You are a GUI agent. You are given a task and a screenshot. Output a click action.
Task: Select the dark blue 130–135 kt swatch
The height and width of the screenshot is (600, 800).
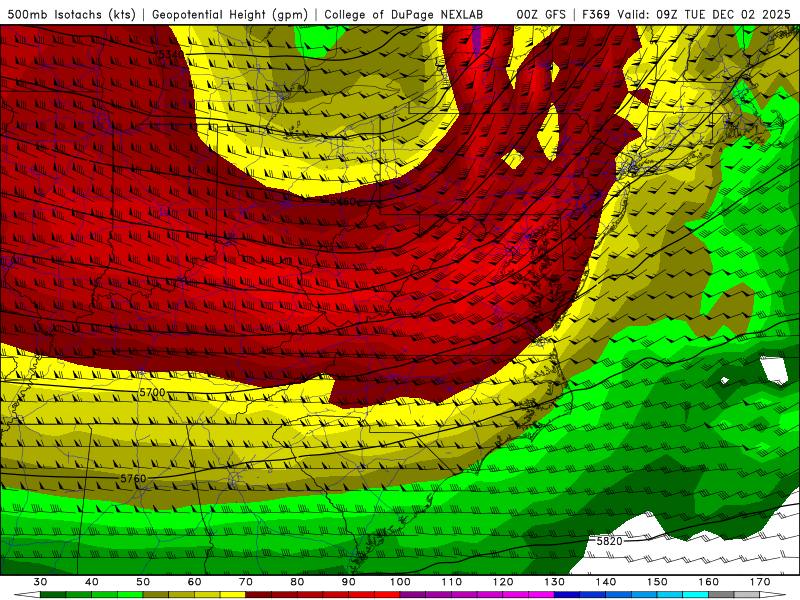(567, 595)
